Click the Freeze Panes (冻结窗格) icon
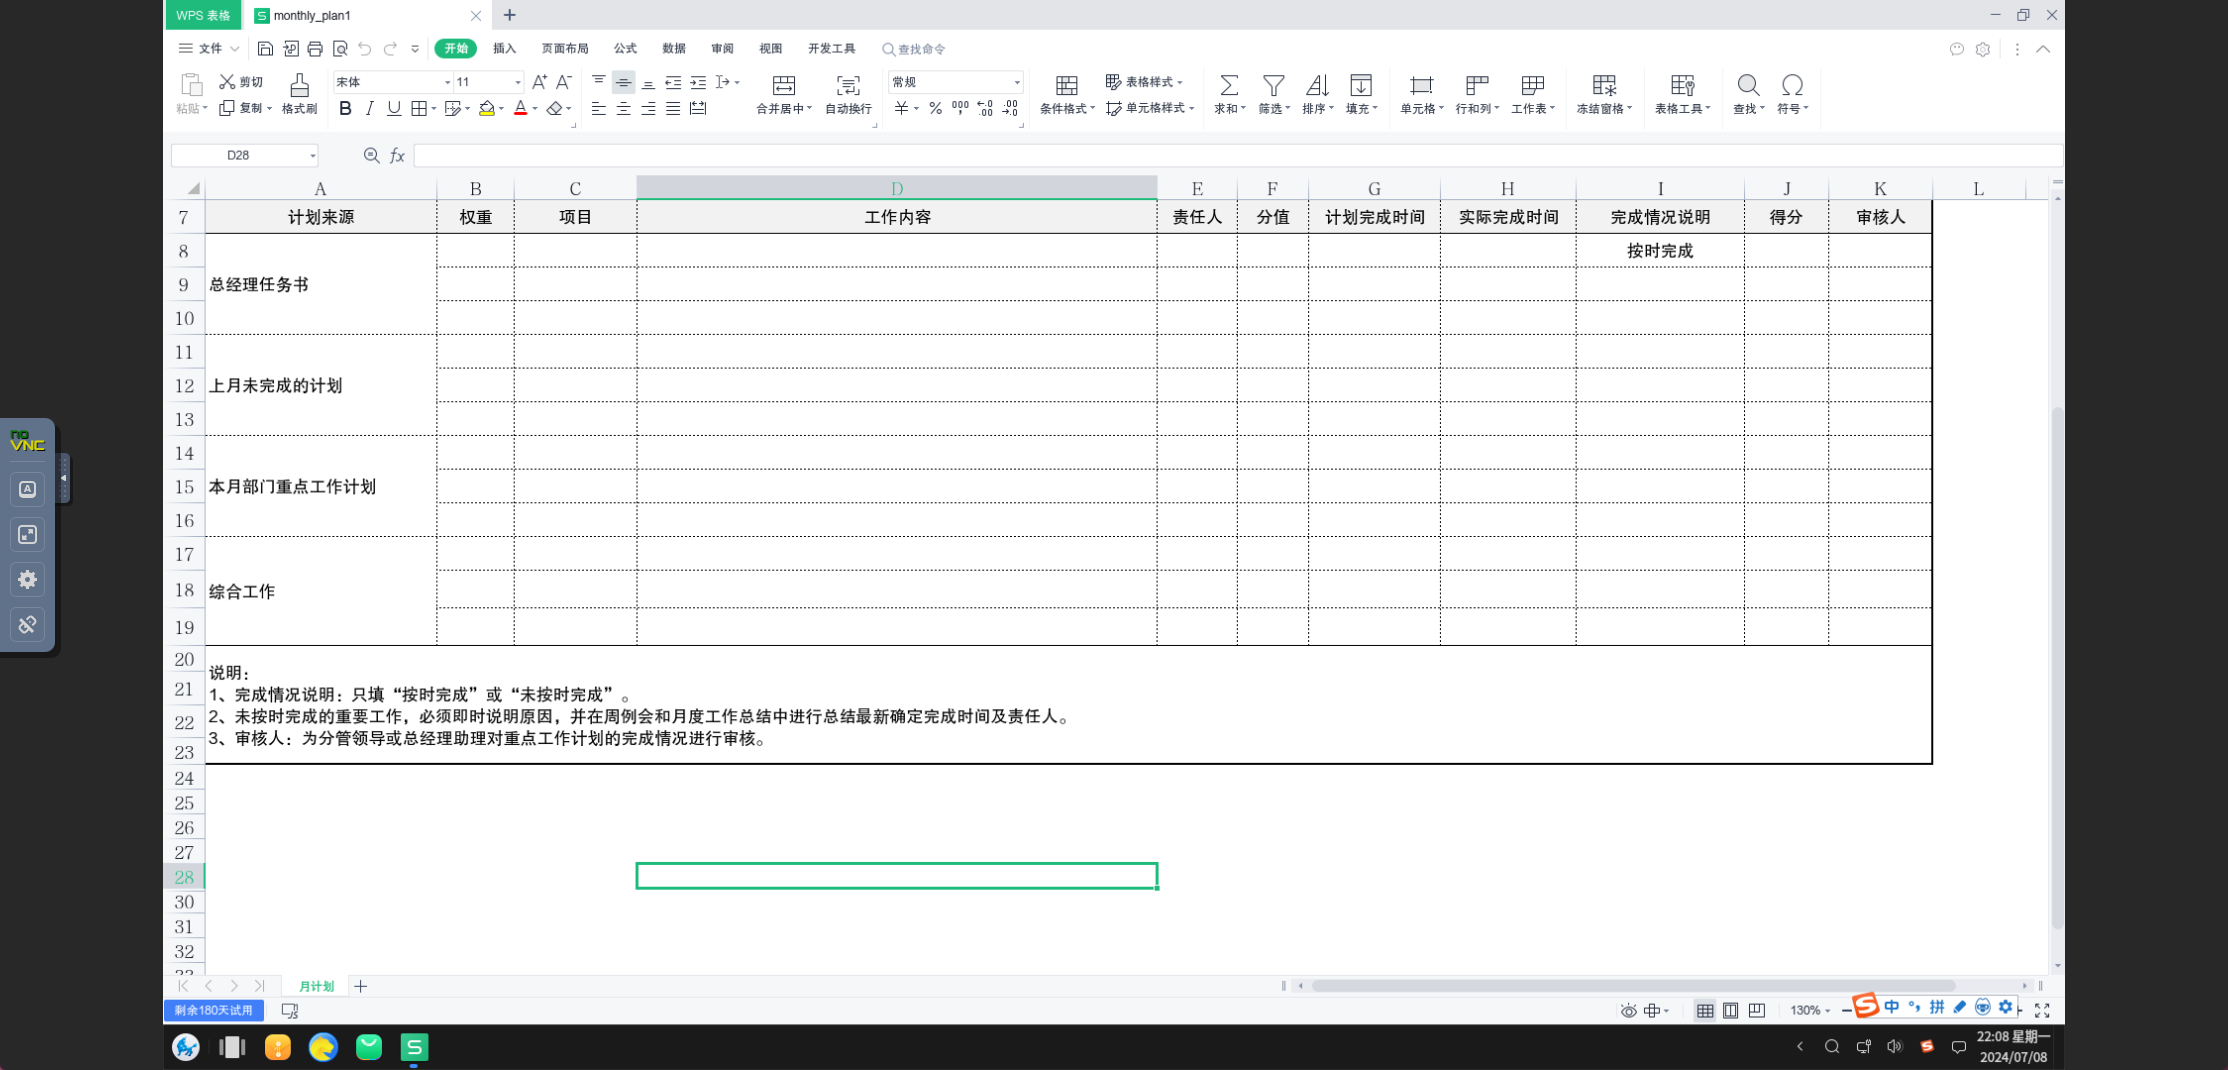 pyautogui.click(x=1604, y=86)
